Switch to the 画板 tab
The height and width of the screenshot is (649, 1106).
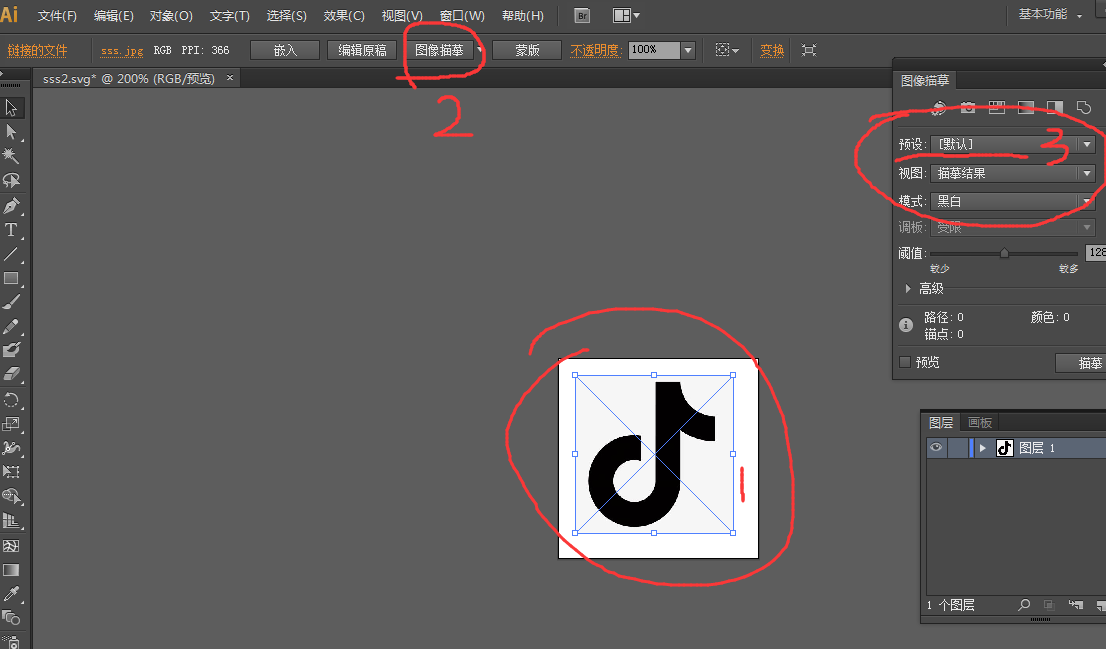pyautogui.click(x=980, y=423)
